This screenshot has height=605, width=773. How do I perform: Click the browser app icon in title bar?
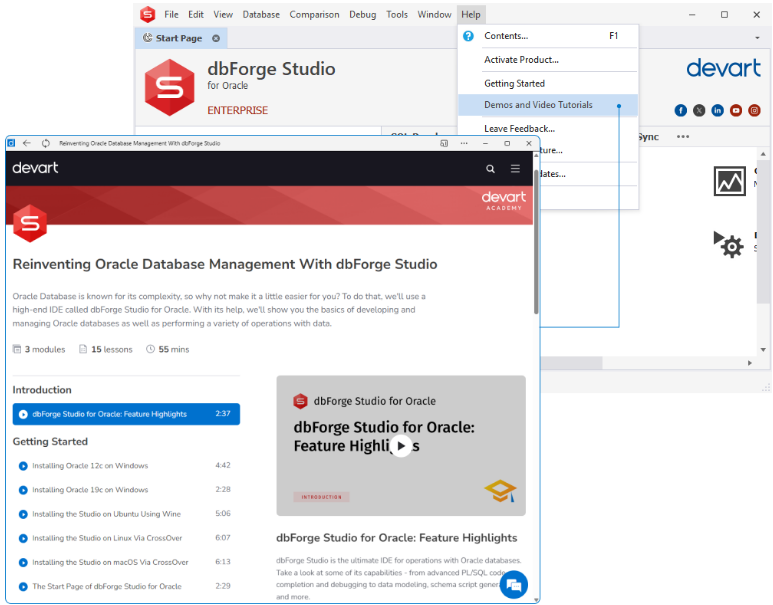pyautogui.click(x=11, y=143)
